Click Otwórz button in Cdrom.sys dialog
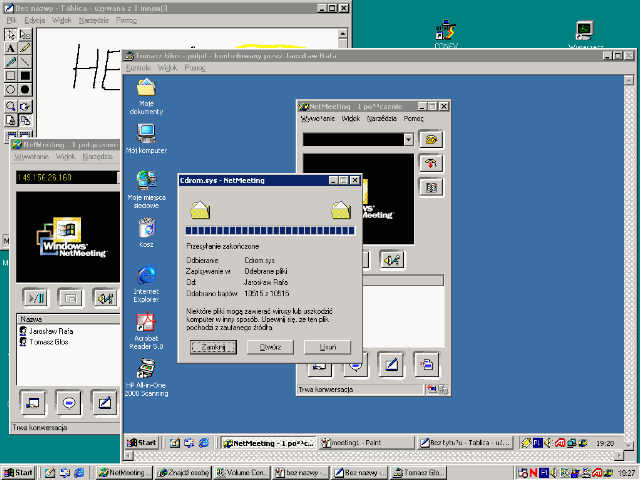640x480 pixels. tap(270, 347)
